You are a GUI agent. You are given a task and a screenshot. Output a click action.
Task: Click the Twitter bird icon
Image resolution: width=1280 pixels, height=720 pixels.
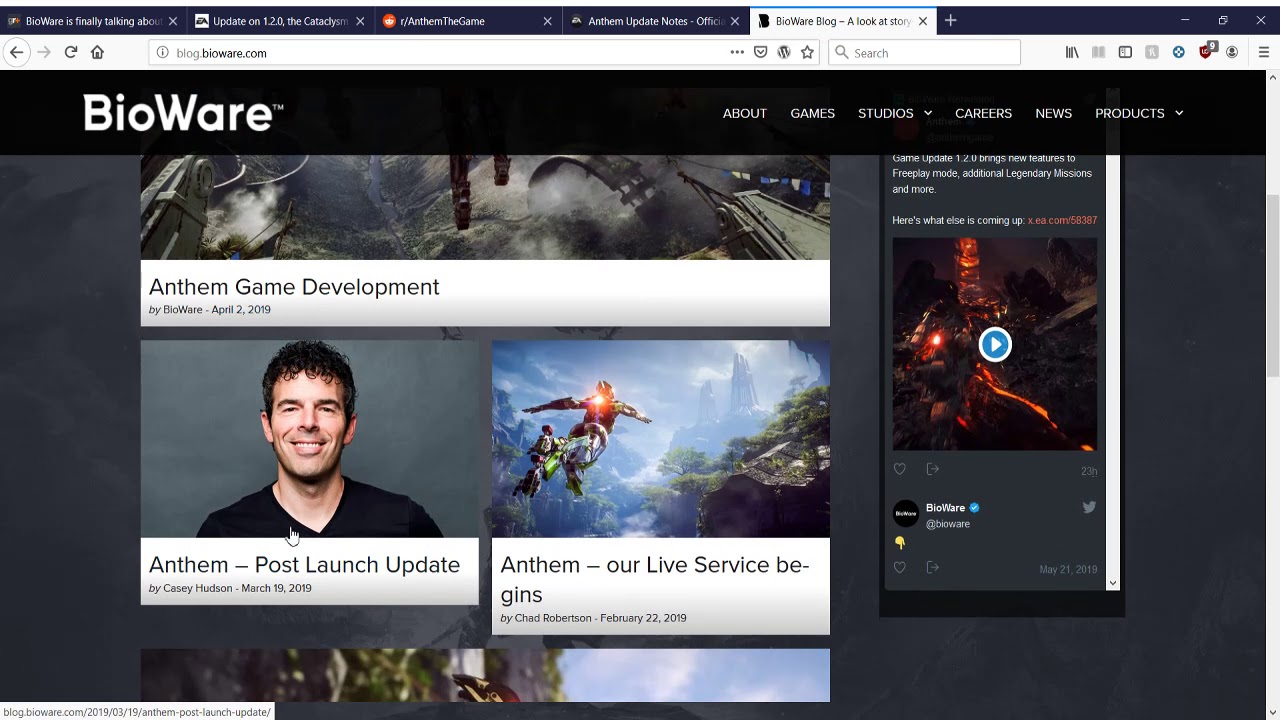coord(1089,507)
